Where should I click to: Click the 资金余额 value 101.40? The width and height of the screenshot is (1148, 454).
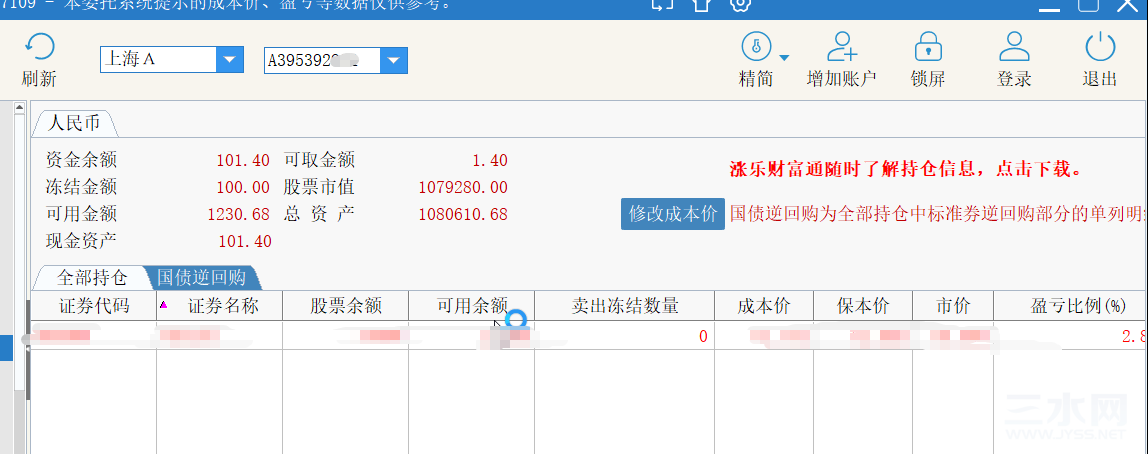click(x=242, y=160)
